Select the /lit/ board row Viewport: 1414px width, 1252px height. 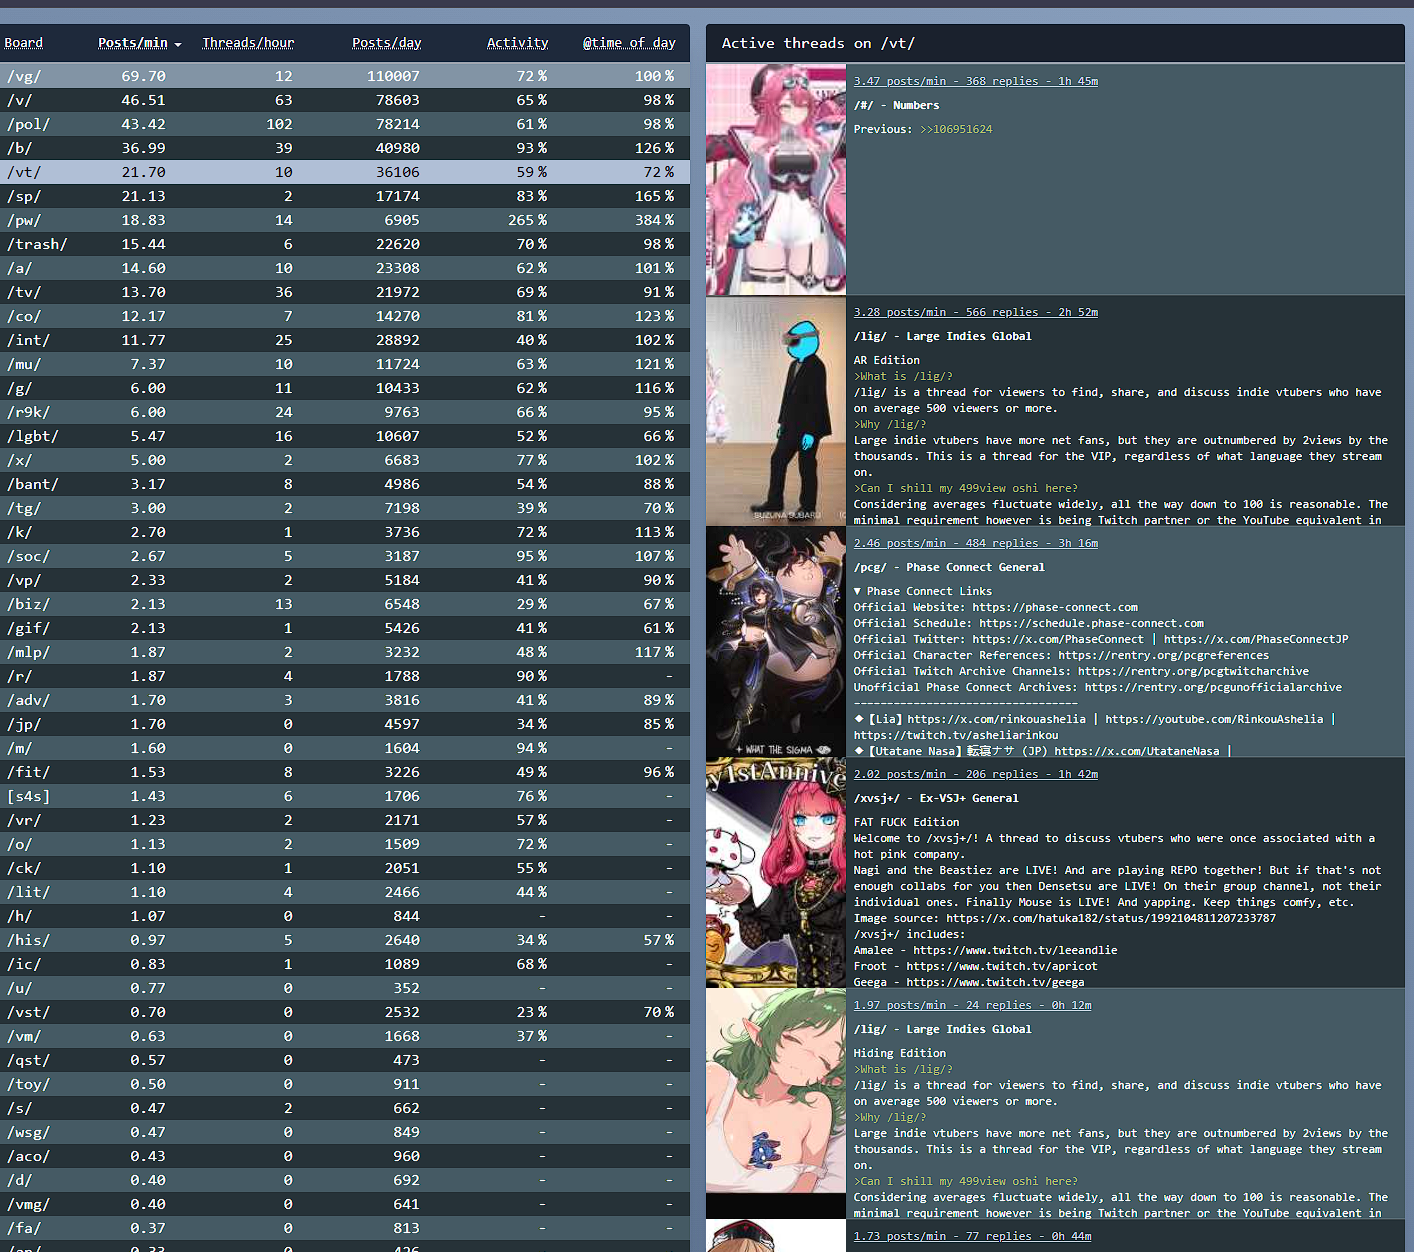pyautogui.click(x=345, y=892)
